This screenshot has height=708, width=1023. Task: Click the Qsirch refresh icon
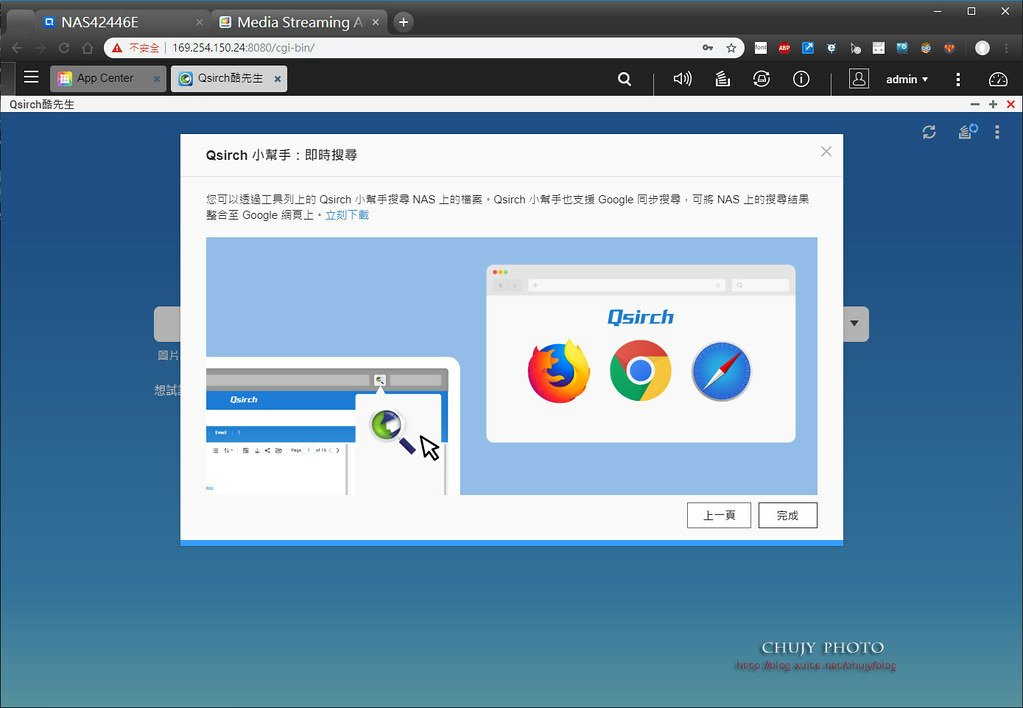click(x=929, y=132)
